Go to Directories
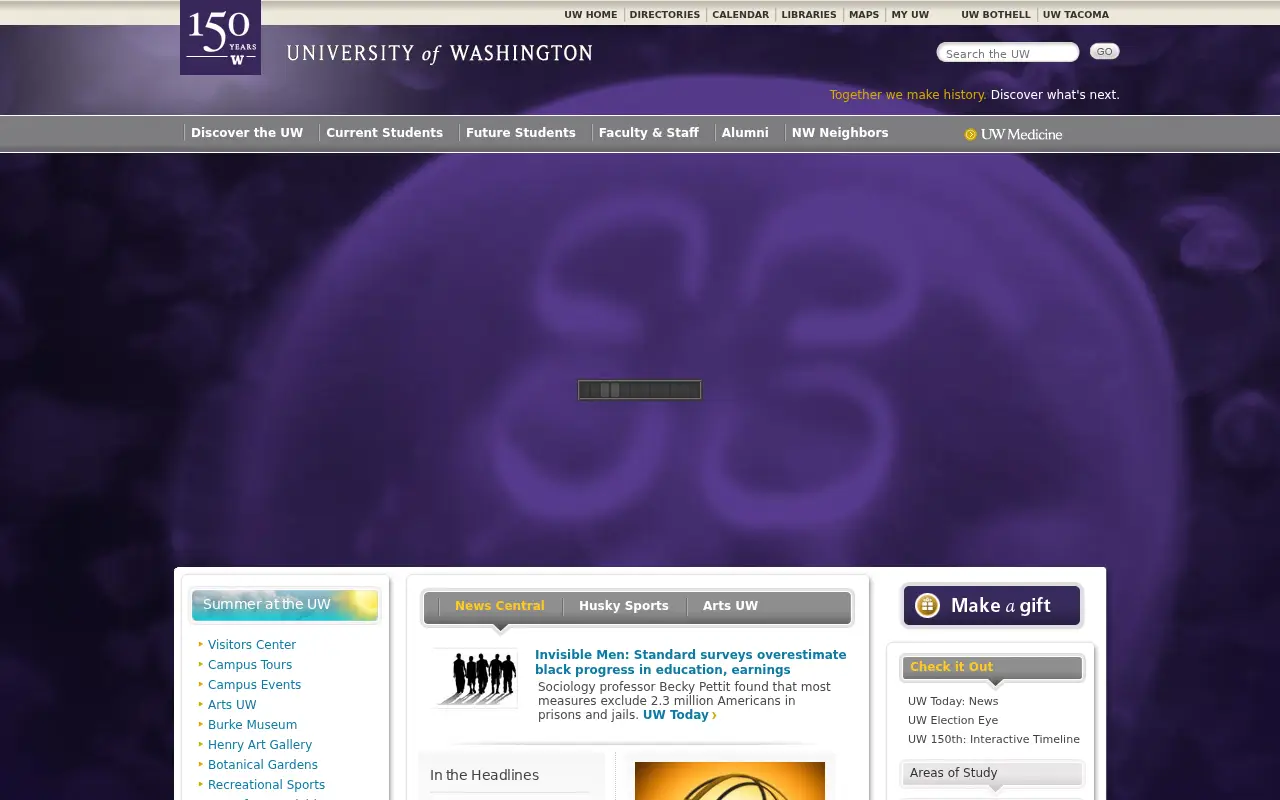The image size is (1280, 800). pos(665,15)
